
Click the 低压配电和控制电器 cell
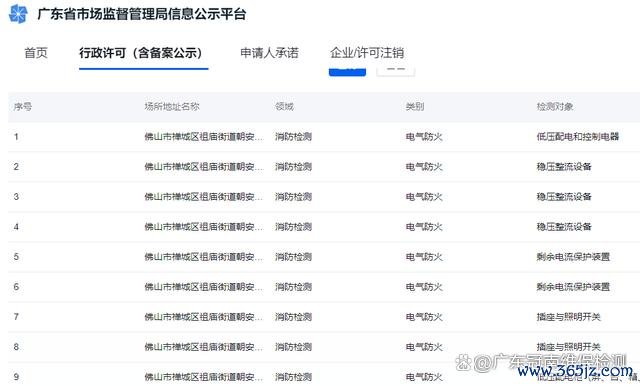[x=578, y=137]
